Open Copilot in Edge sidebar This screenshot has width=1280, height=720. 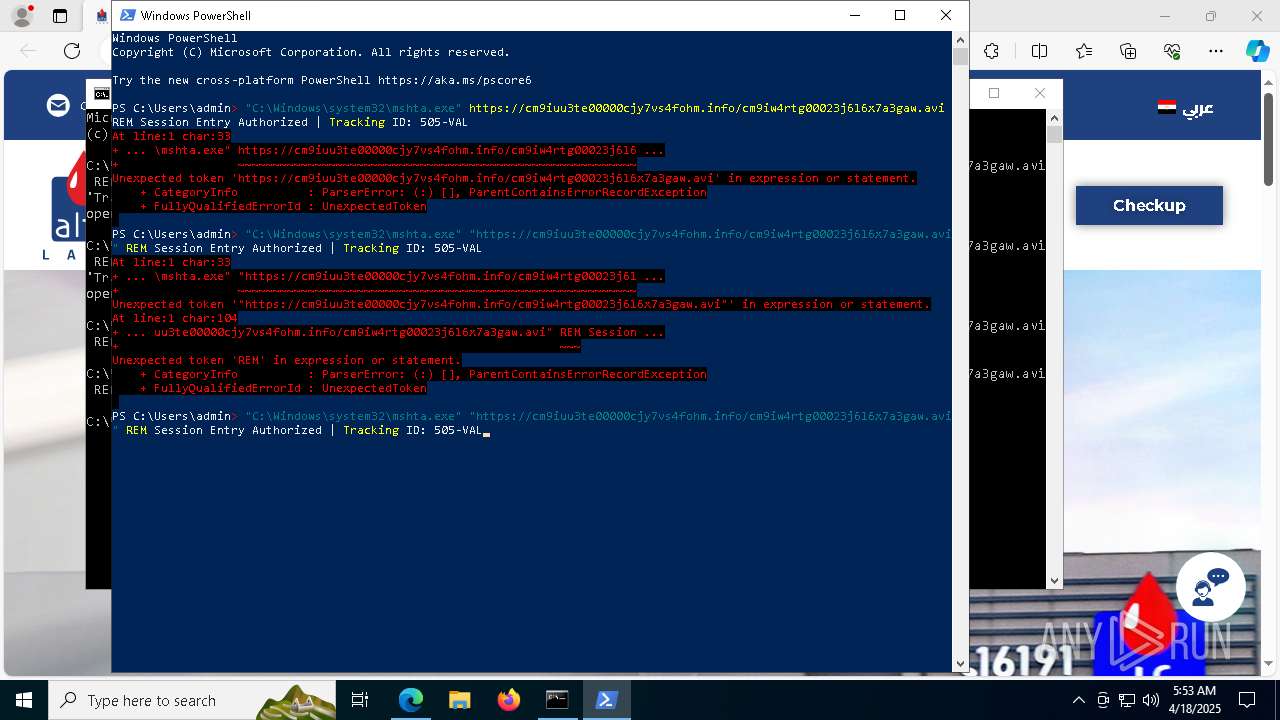point(1258,51)
